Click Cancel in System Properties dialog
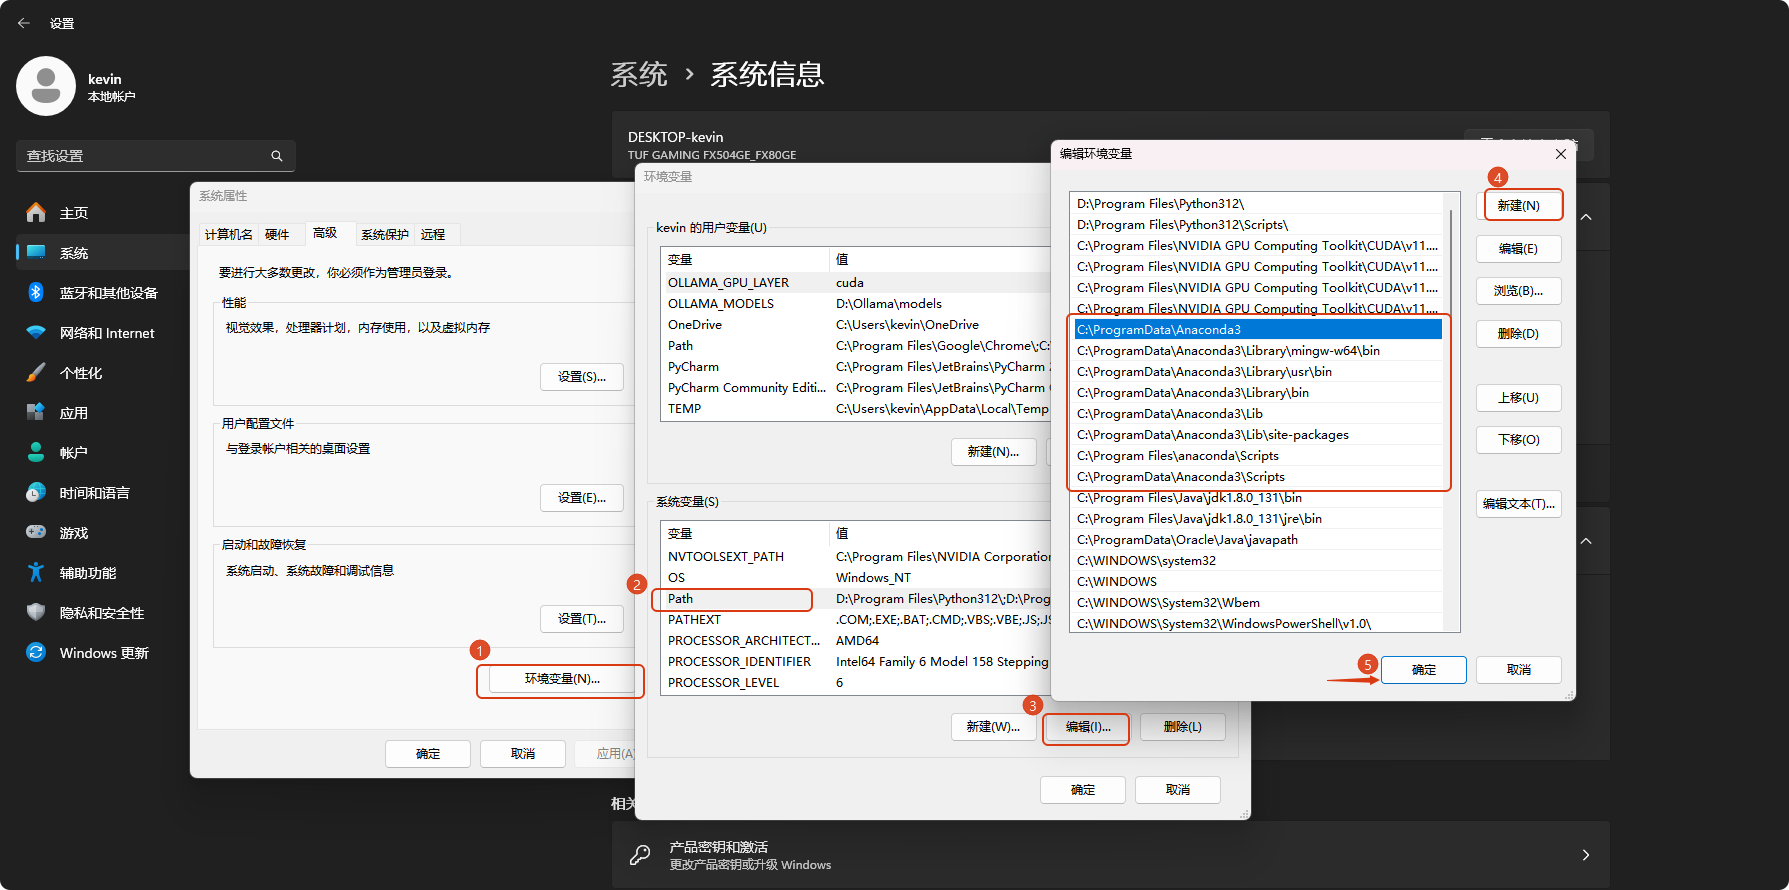 pos(523,754)
